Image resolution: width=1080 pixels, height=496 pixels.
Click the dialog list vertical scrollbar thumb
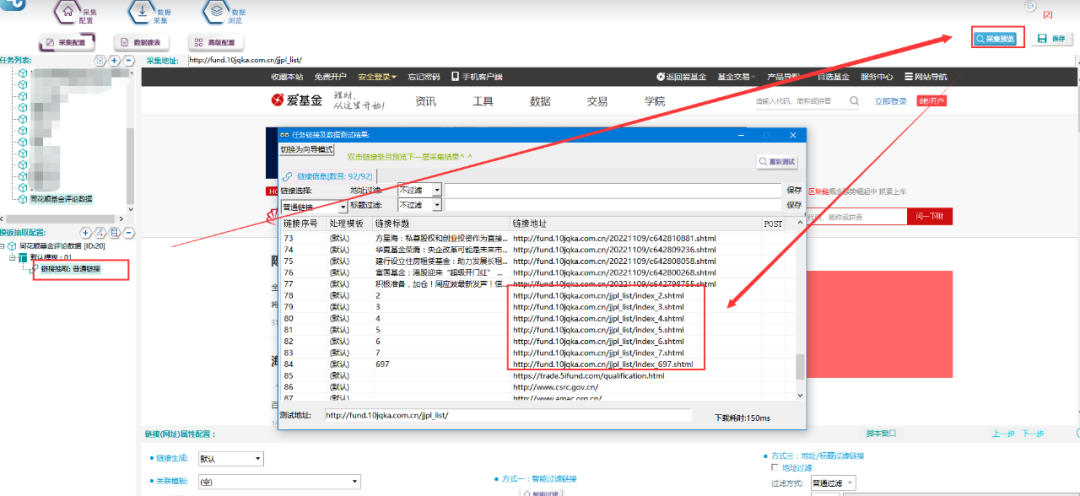click(x=800, y=366)
